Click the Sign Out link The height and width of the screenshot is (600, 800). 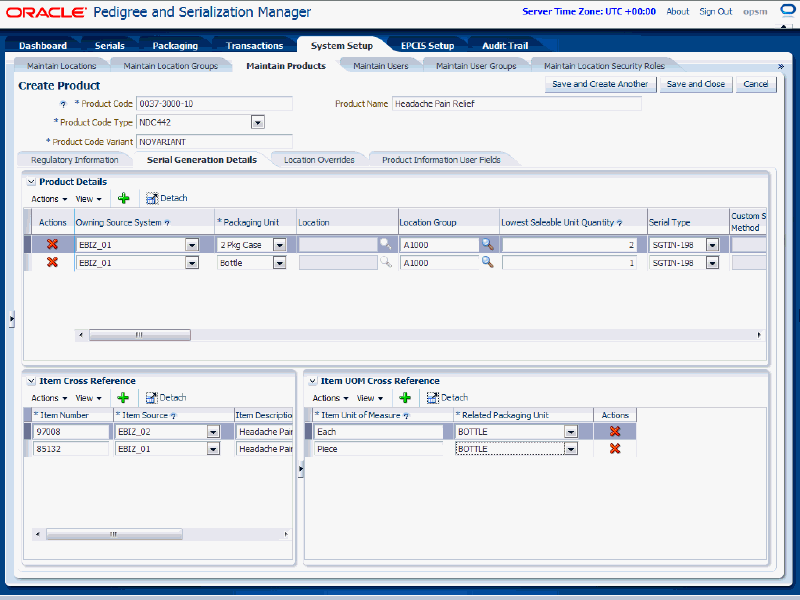coord(715,11)
